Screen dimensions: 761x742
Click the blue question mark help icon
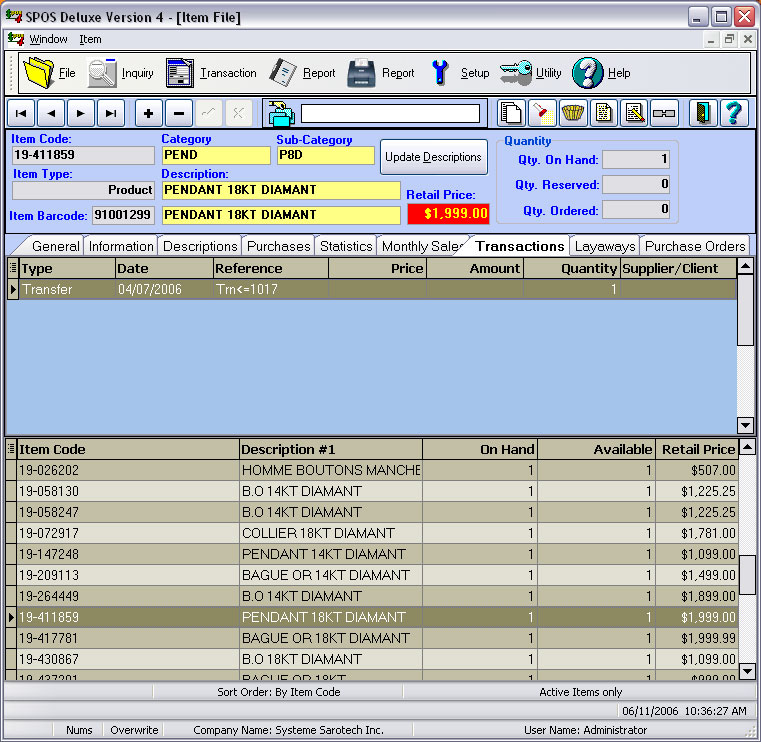[x=733, y=114]
